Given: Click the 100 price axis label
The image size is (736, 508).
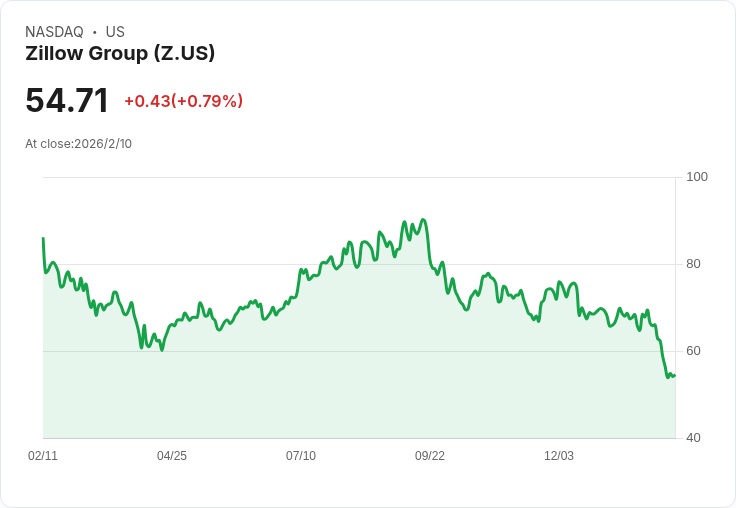Looking at the screenshot, I should click(x=697, y=177).
